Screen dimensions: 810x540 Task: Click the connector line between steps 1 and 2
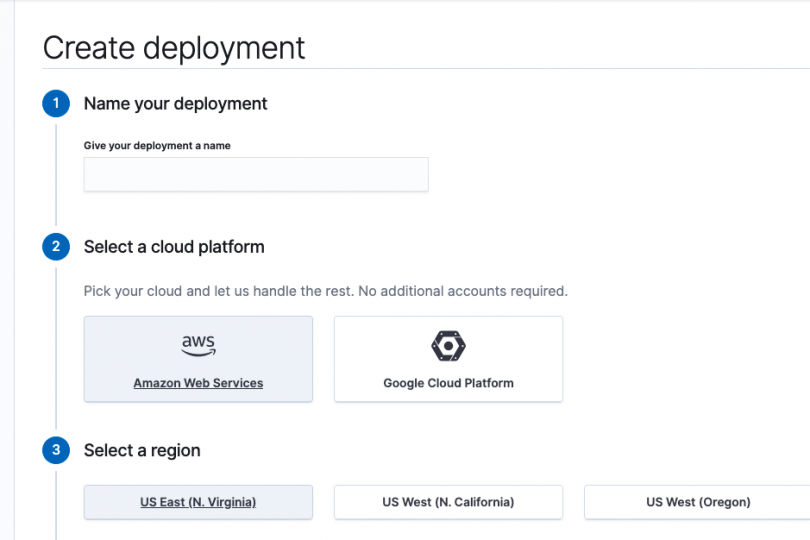[56, 175]
